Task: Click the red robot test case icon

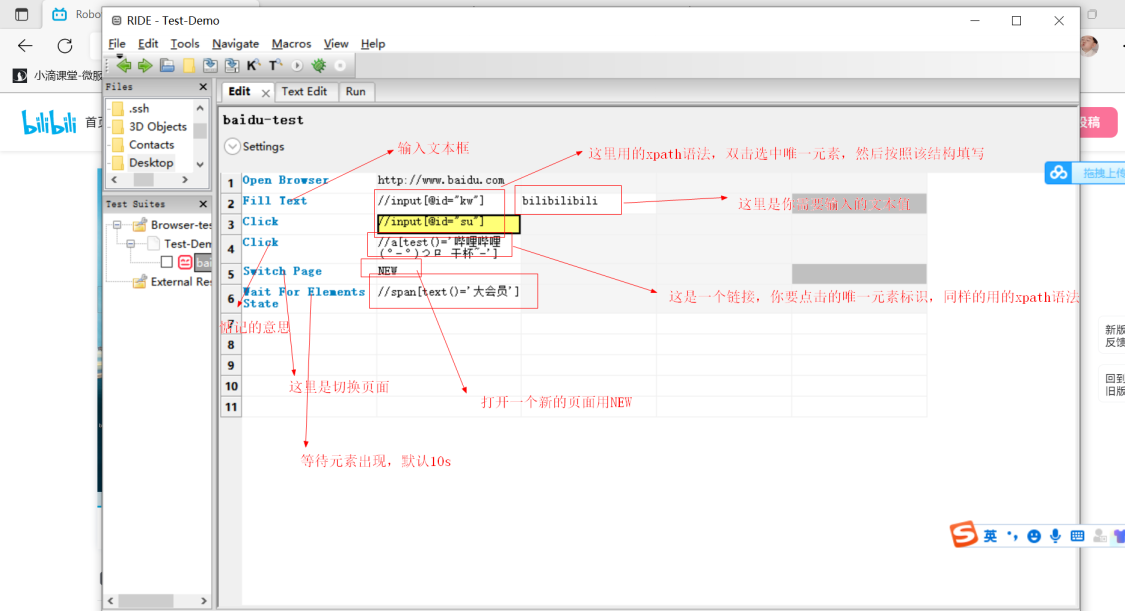Action: [185, 262]
